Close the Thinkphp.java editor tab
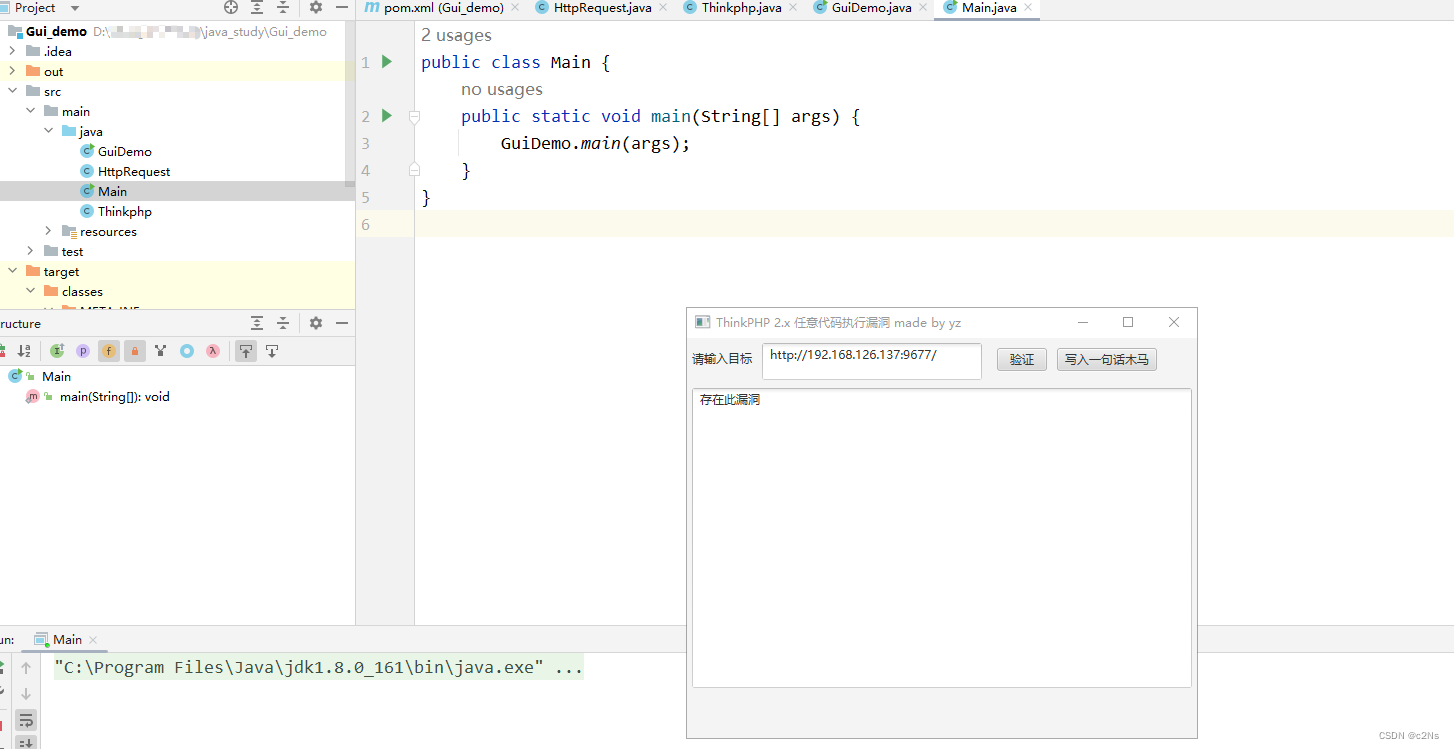The height and width of the screenshot is (749, 1454). click(x=793, y=8)
